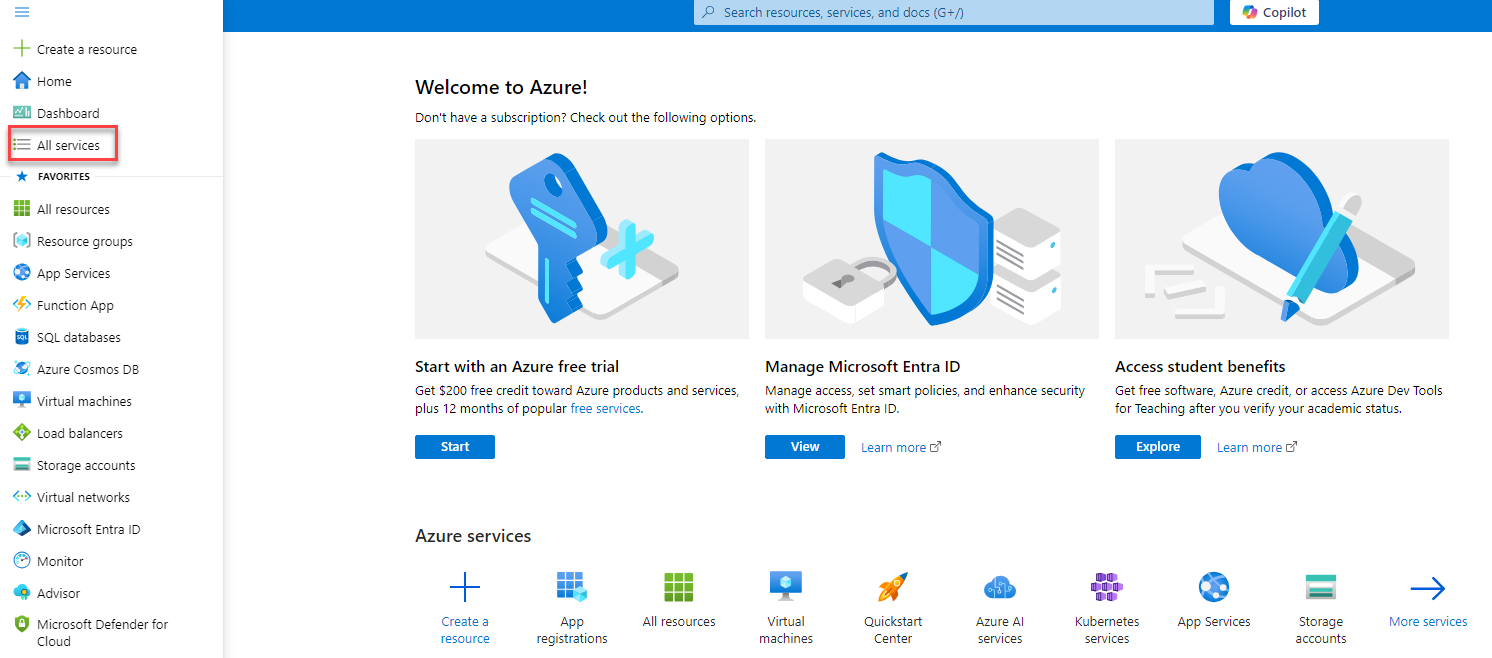Expand More services arrow
This screenshot has height=658, width=1492.
(1427, 589)
